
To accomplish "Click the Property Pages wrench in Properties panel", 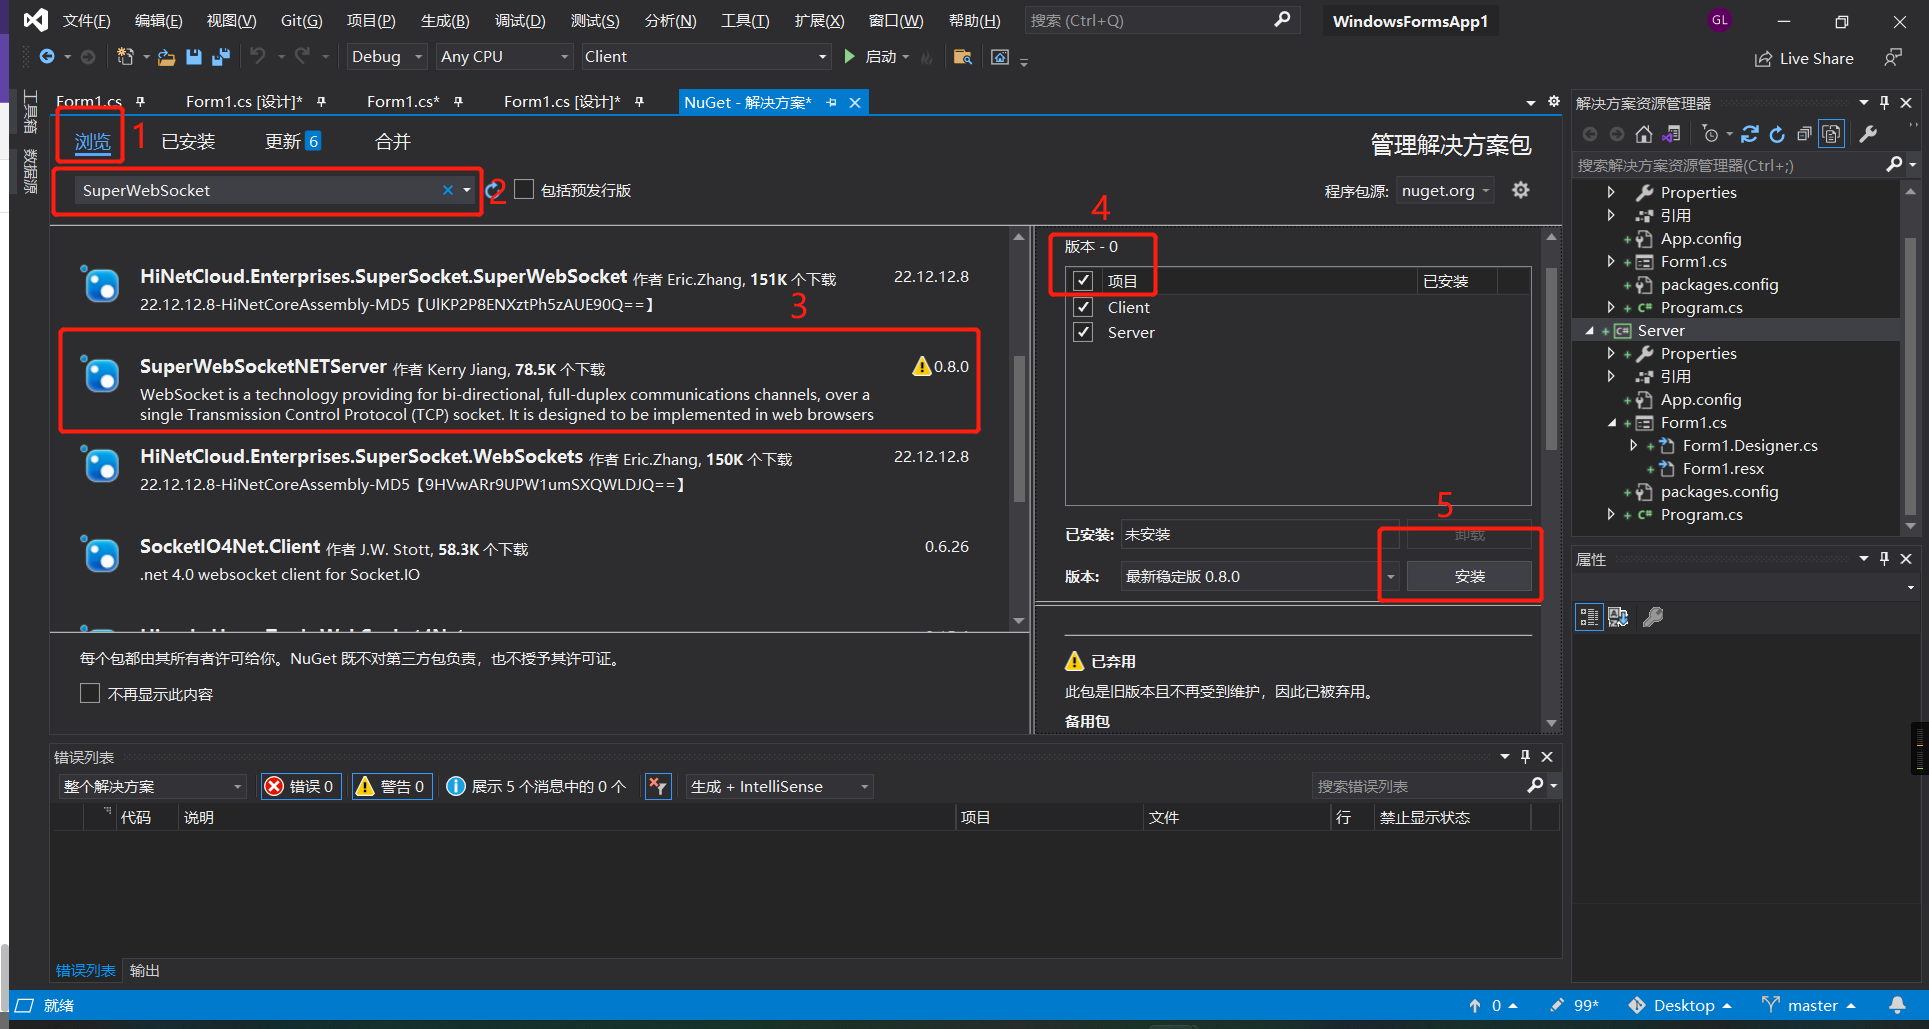I will tap(1653, 617).
